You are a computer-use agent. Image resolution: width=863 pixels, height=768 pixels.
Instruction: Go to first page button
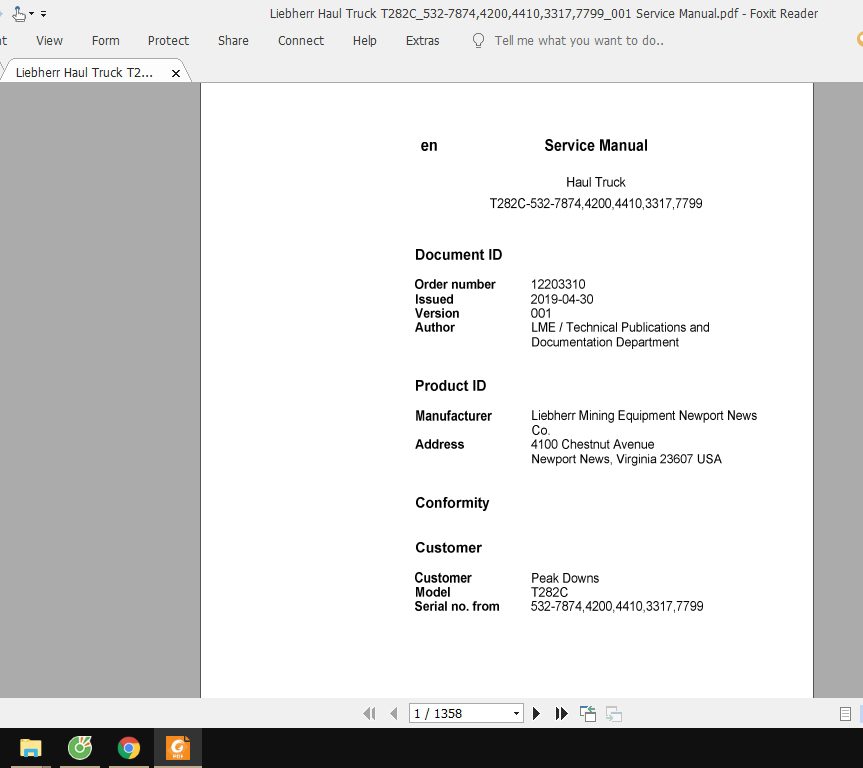pos(369,714)
